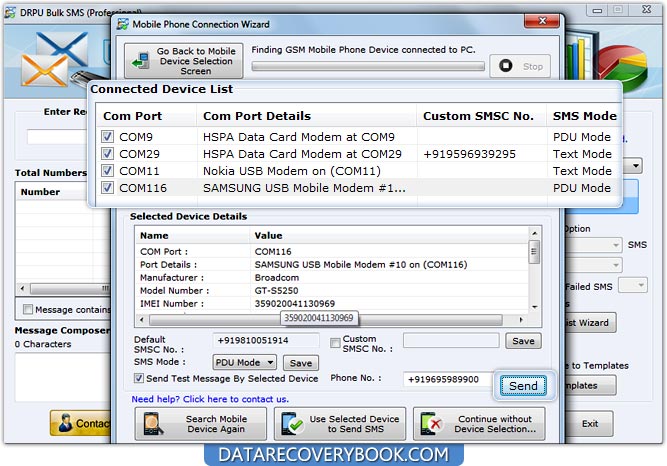
Task: Click the Manufacturer value Broadcom
Action: tap(276, 277)
